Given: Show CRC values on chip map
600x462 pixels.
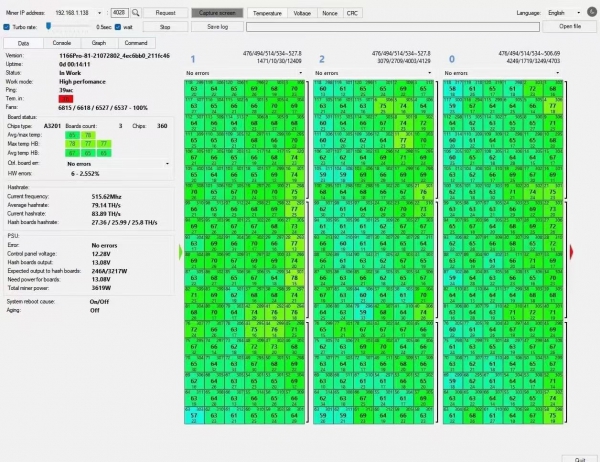Looking at the screenshot, I should (x=353, y=12).
